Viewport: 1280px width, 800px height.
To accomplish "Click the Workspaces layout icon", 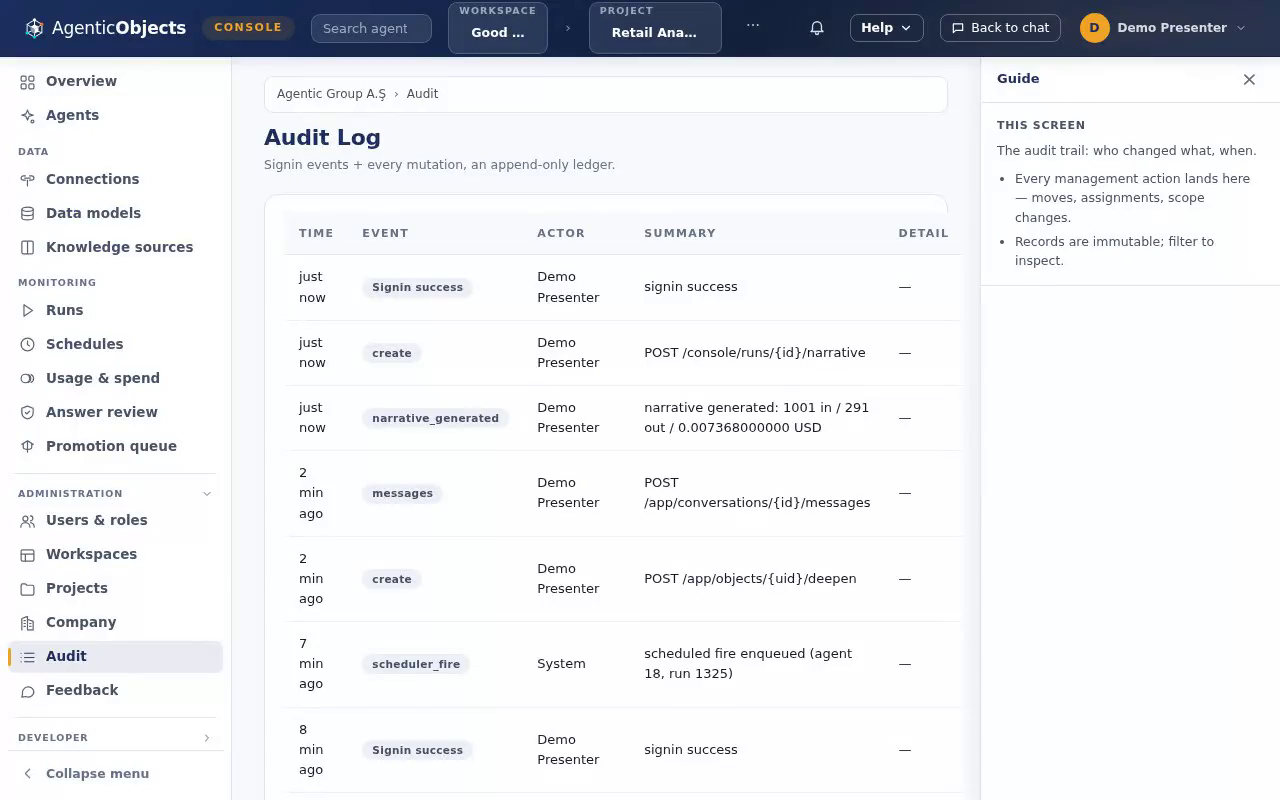I will pyautogui.click(x=28, y=554).
